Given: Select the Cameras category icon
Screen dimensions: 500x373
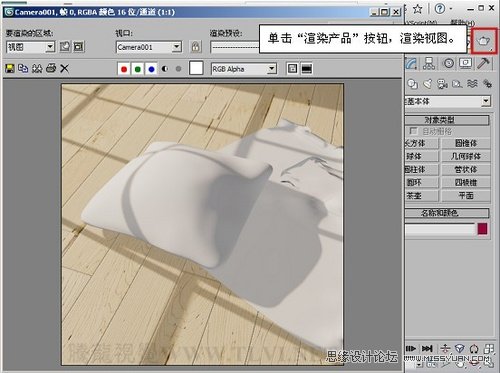Looking at the screenshot, I should coord(442,84).
